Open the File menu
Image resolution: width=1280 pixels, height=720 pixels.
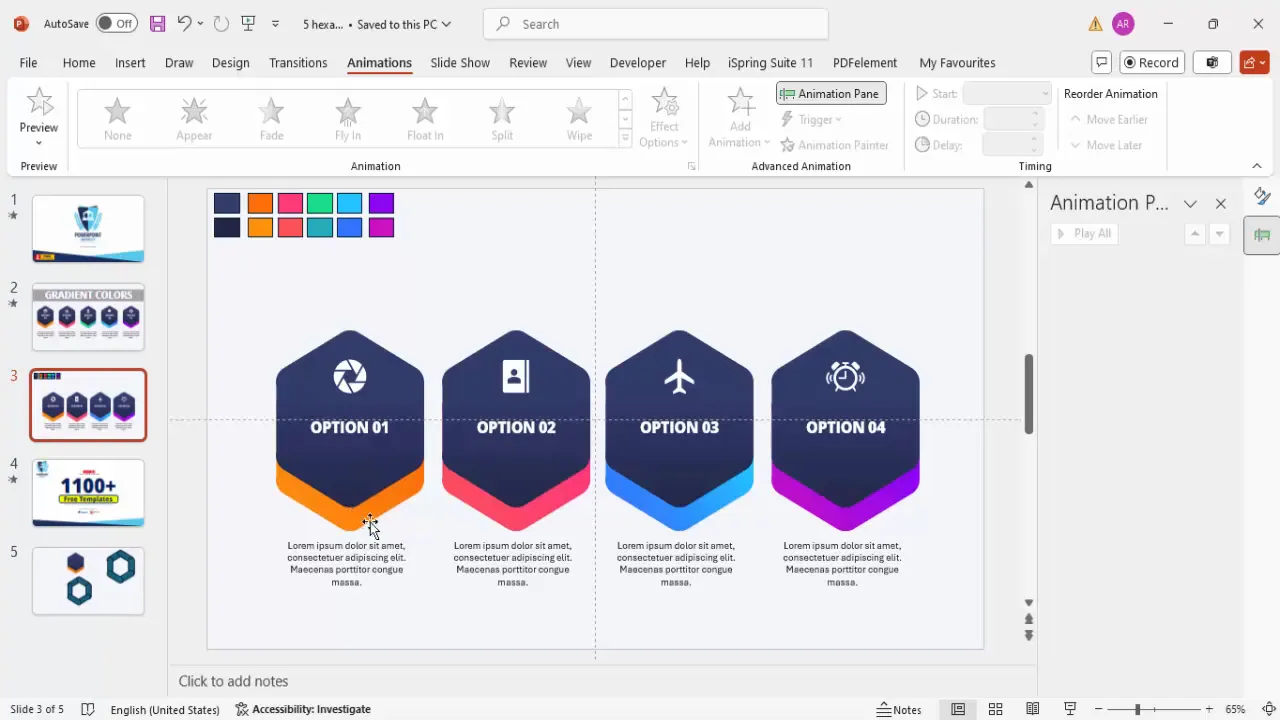click(x=28, y=62)
